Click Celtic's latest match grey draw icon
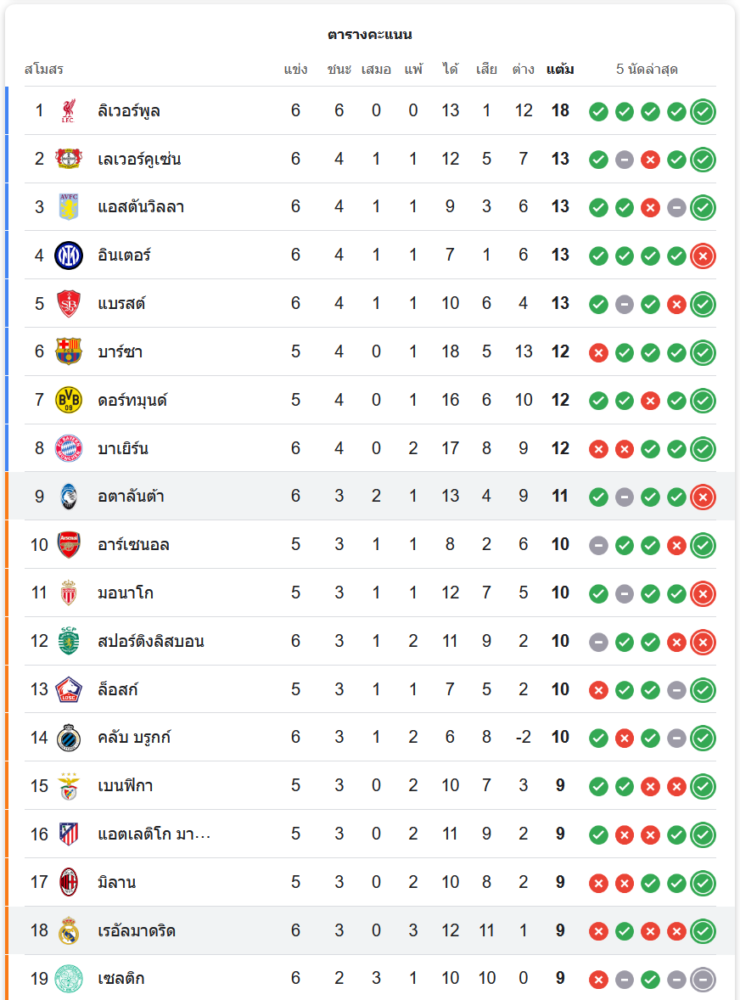Image resolution: width=740 pixels, height=1000 pixels. coord(703,979)
